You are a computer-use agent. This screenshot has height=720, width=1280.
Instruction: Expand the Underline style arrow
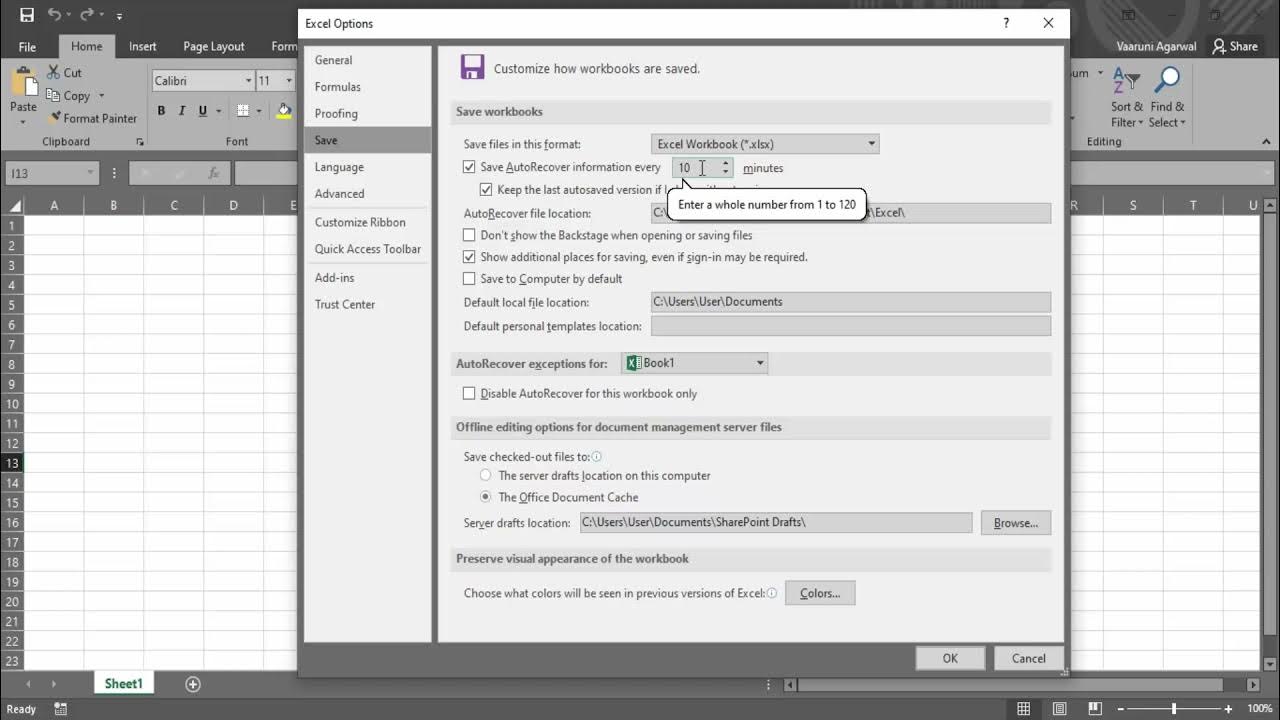218,111
